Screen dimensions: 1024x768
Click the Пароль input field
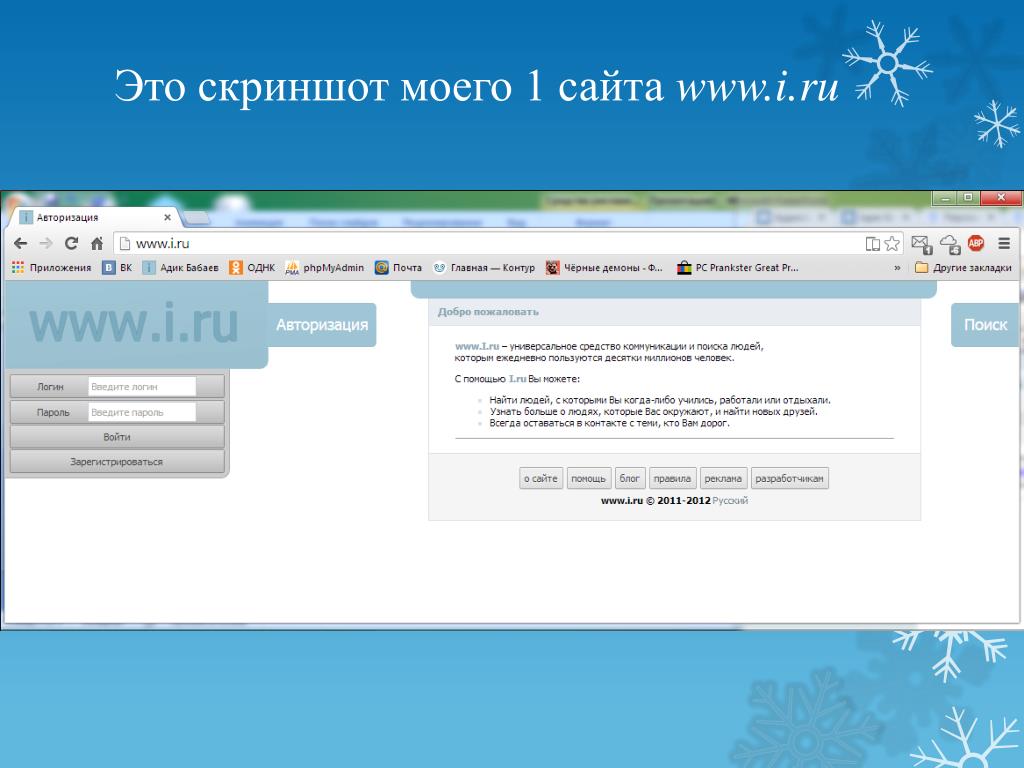click(x=142, y=412)
